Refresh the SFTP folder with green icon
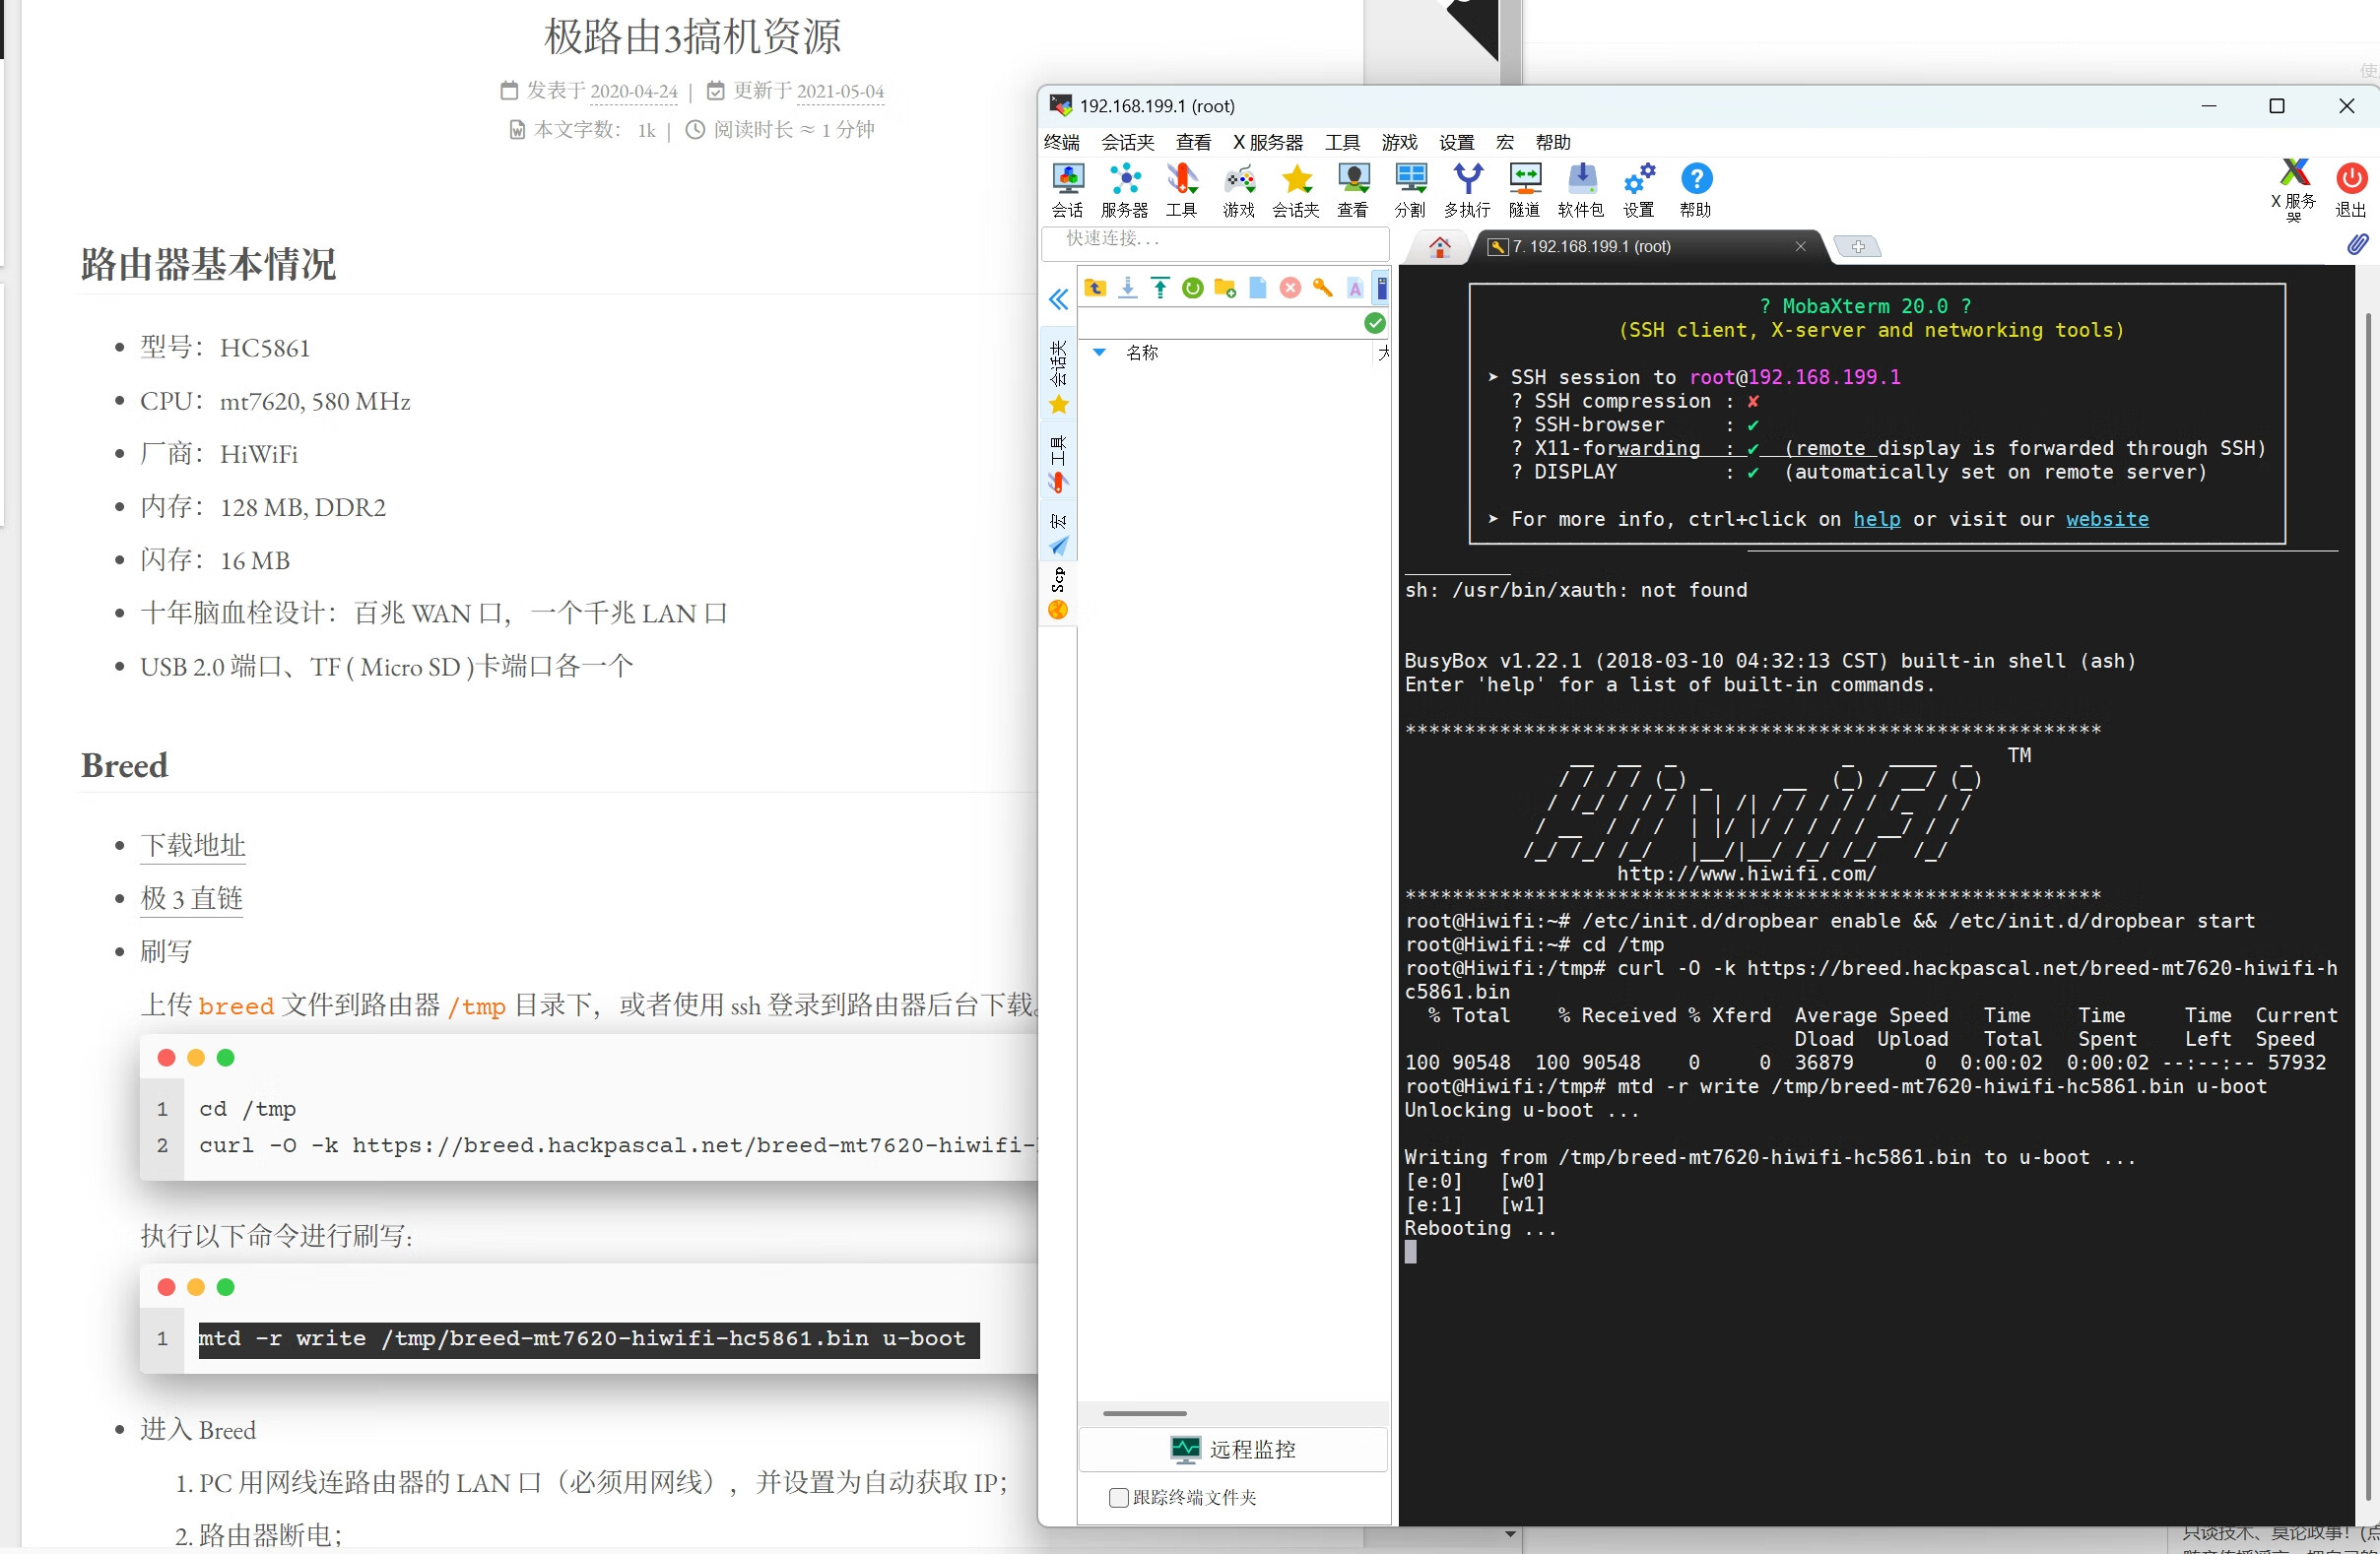 point(1192,288)
